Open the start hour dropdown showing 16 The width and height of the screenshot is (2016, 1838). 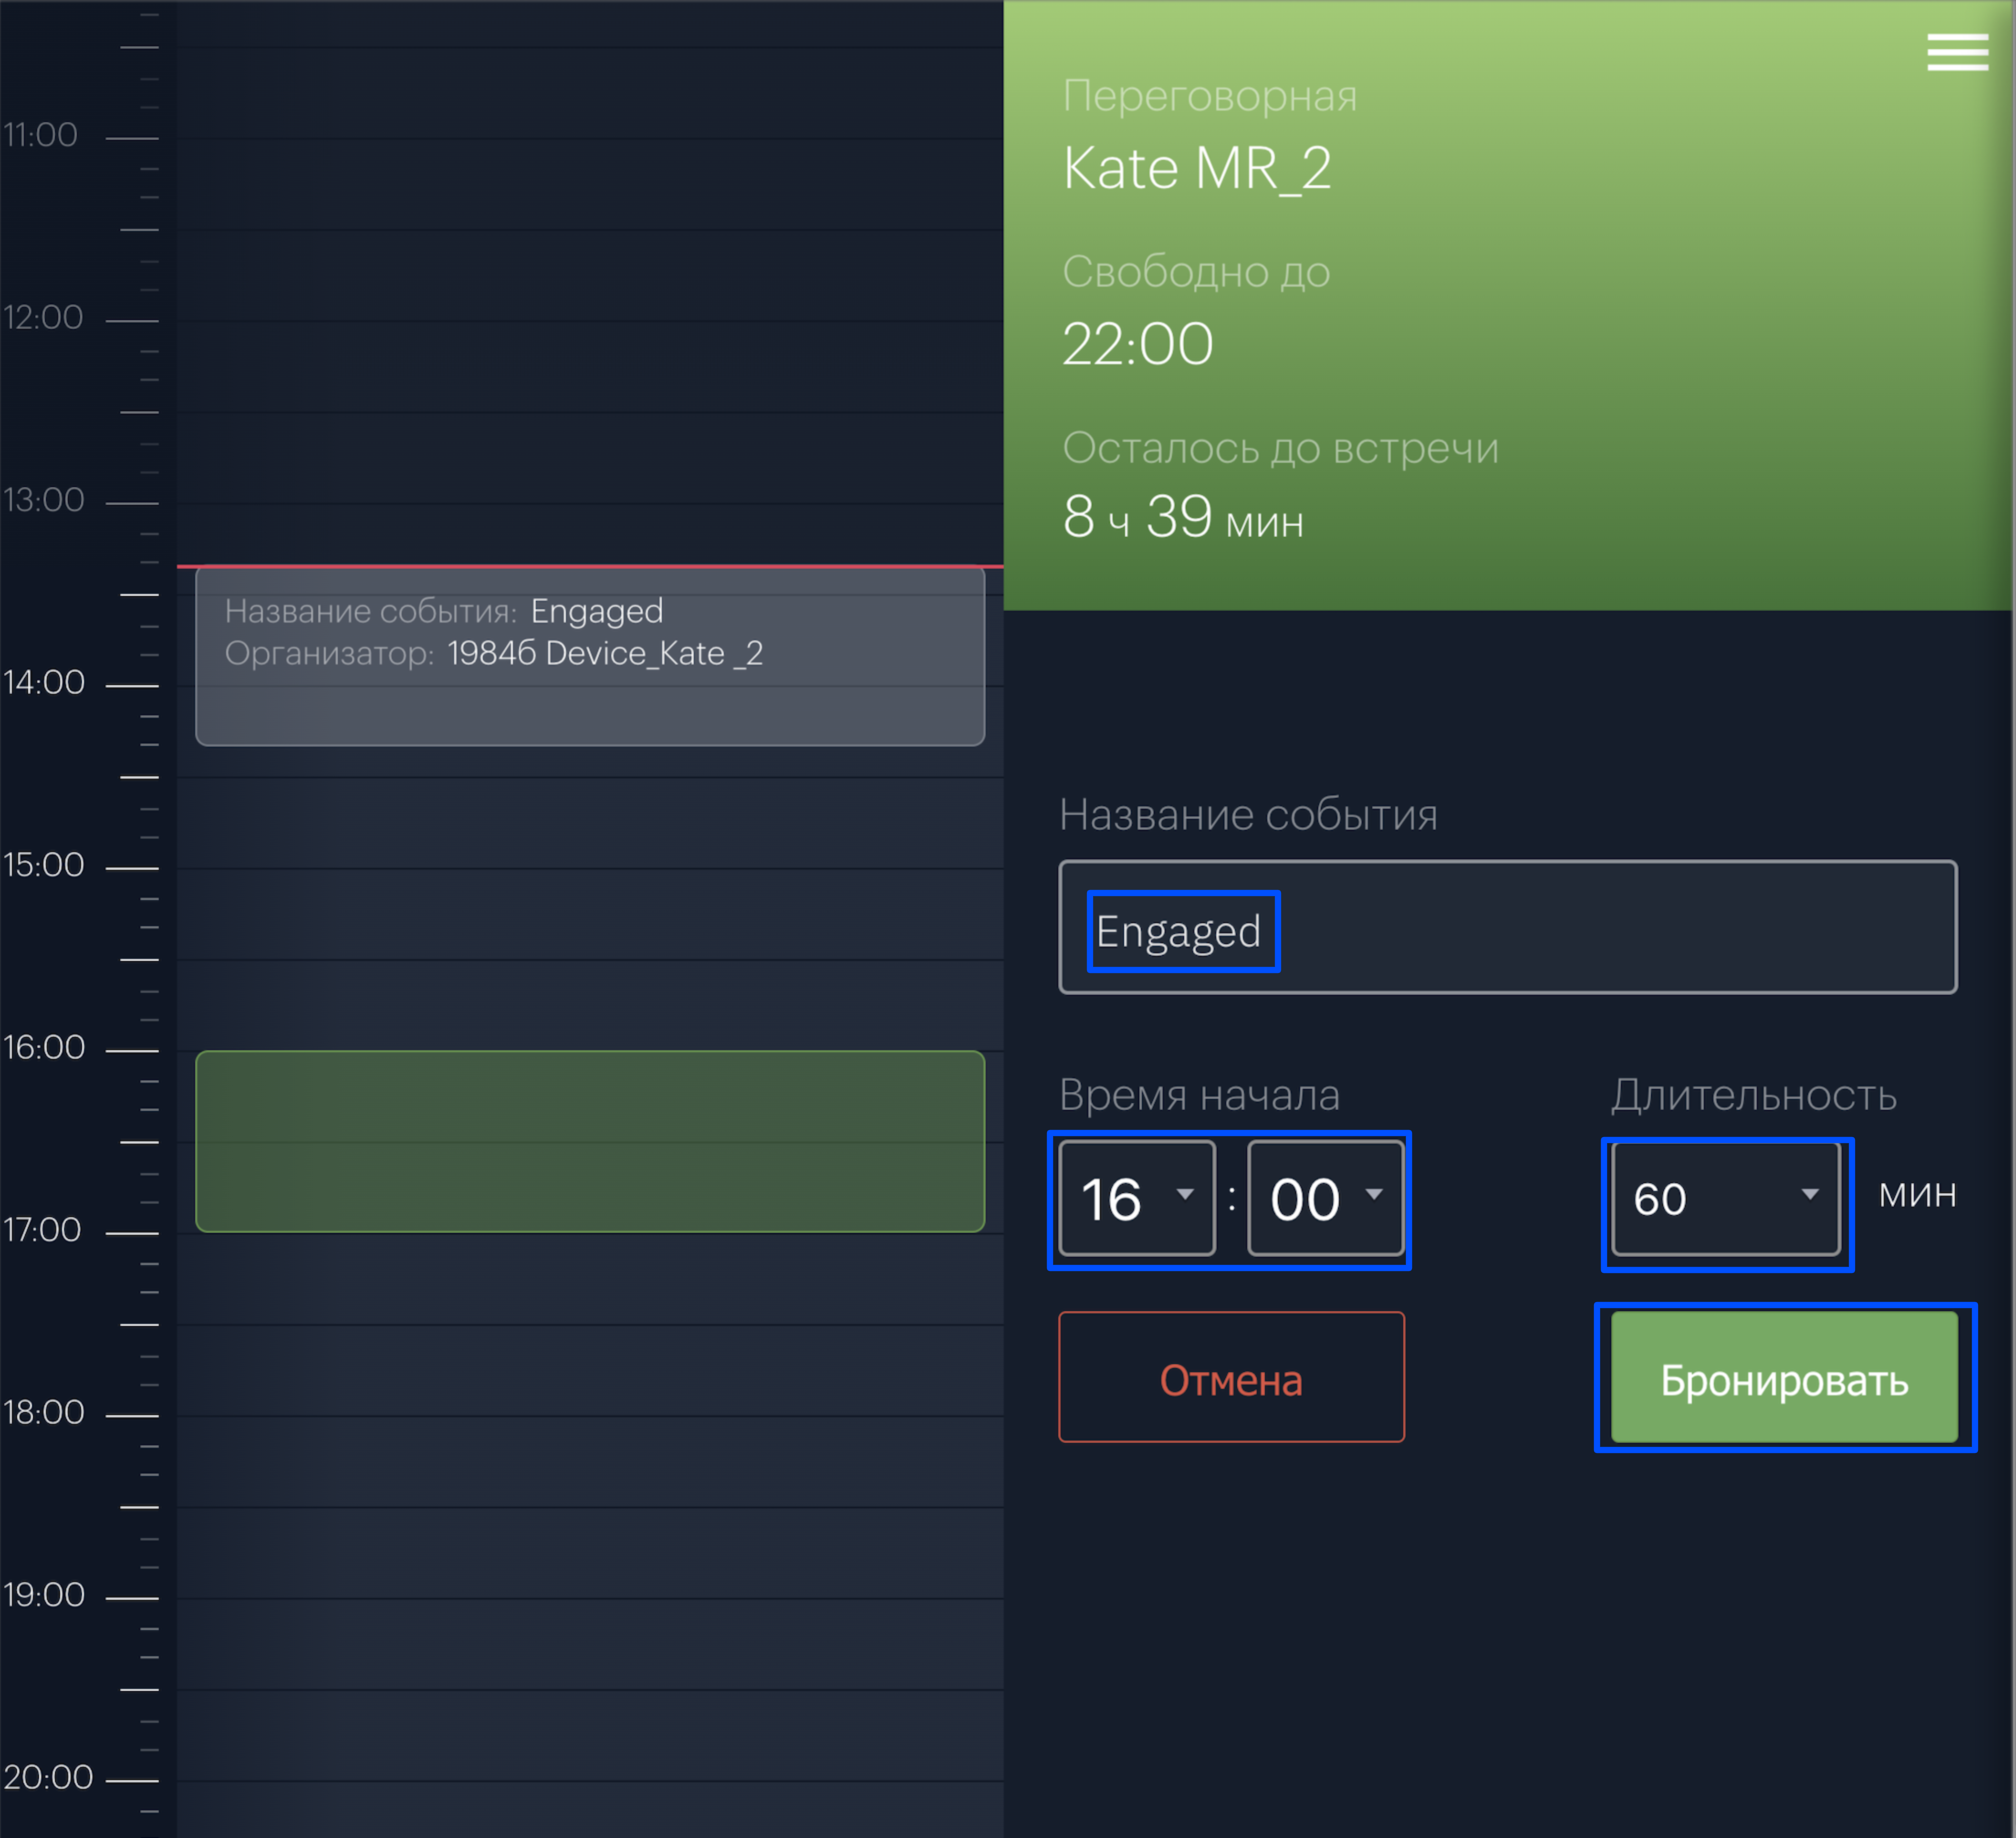click(1137, 1198)
